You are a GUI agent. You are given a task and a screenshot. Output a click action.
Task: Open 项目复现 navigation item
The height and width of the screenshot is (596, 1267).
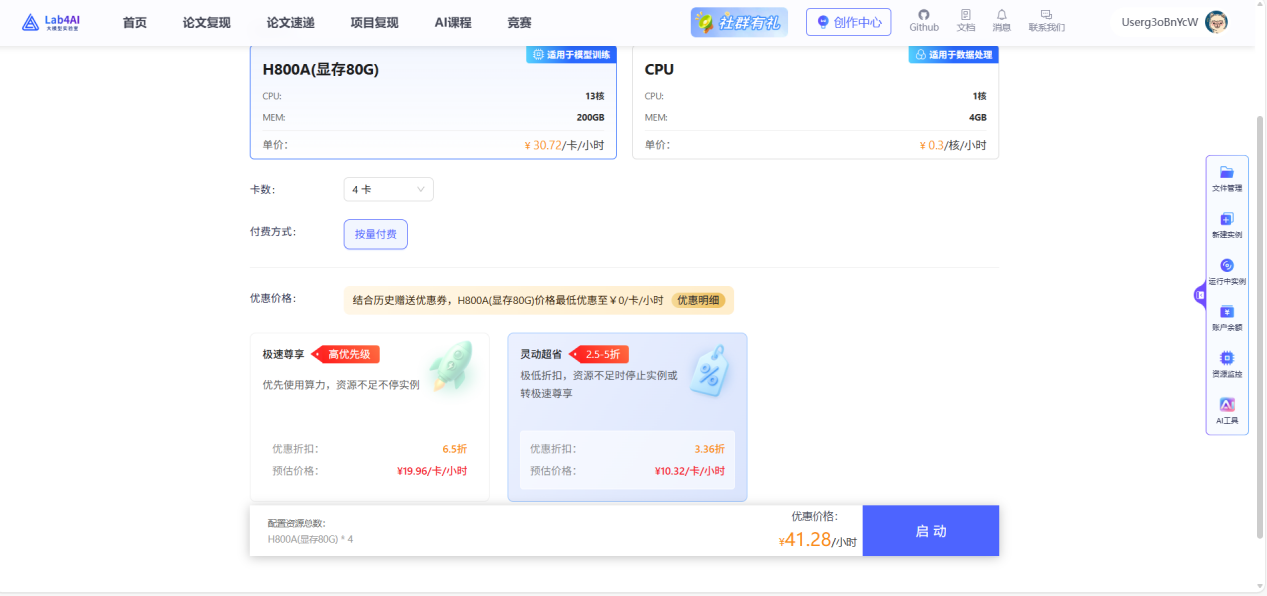[x=374, y=22]
